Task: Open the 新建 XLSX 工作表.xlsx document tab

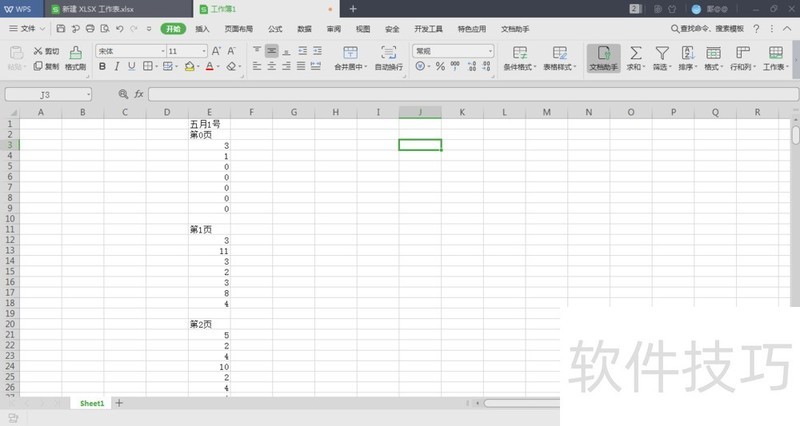Action: point(118,9)
